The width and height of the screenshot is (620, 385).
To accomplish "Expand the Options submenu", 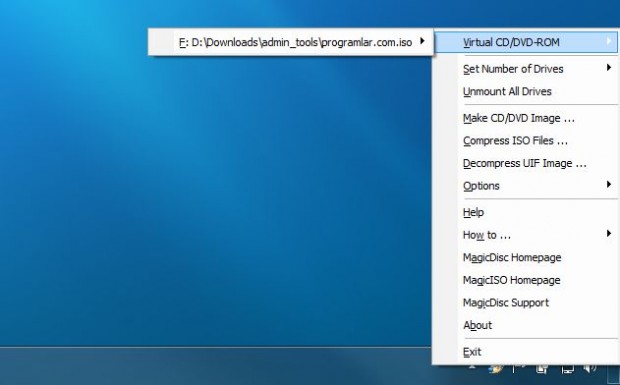I will pyautogui.click(x=526, y=186).
